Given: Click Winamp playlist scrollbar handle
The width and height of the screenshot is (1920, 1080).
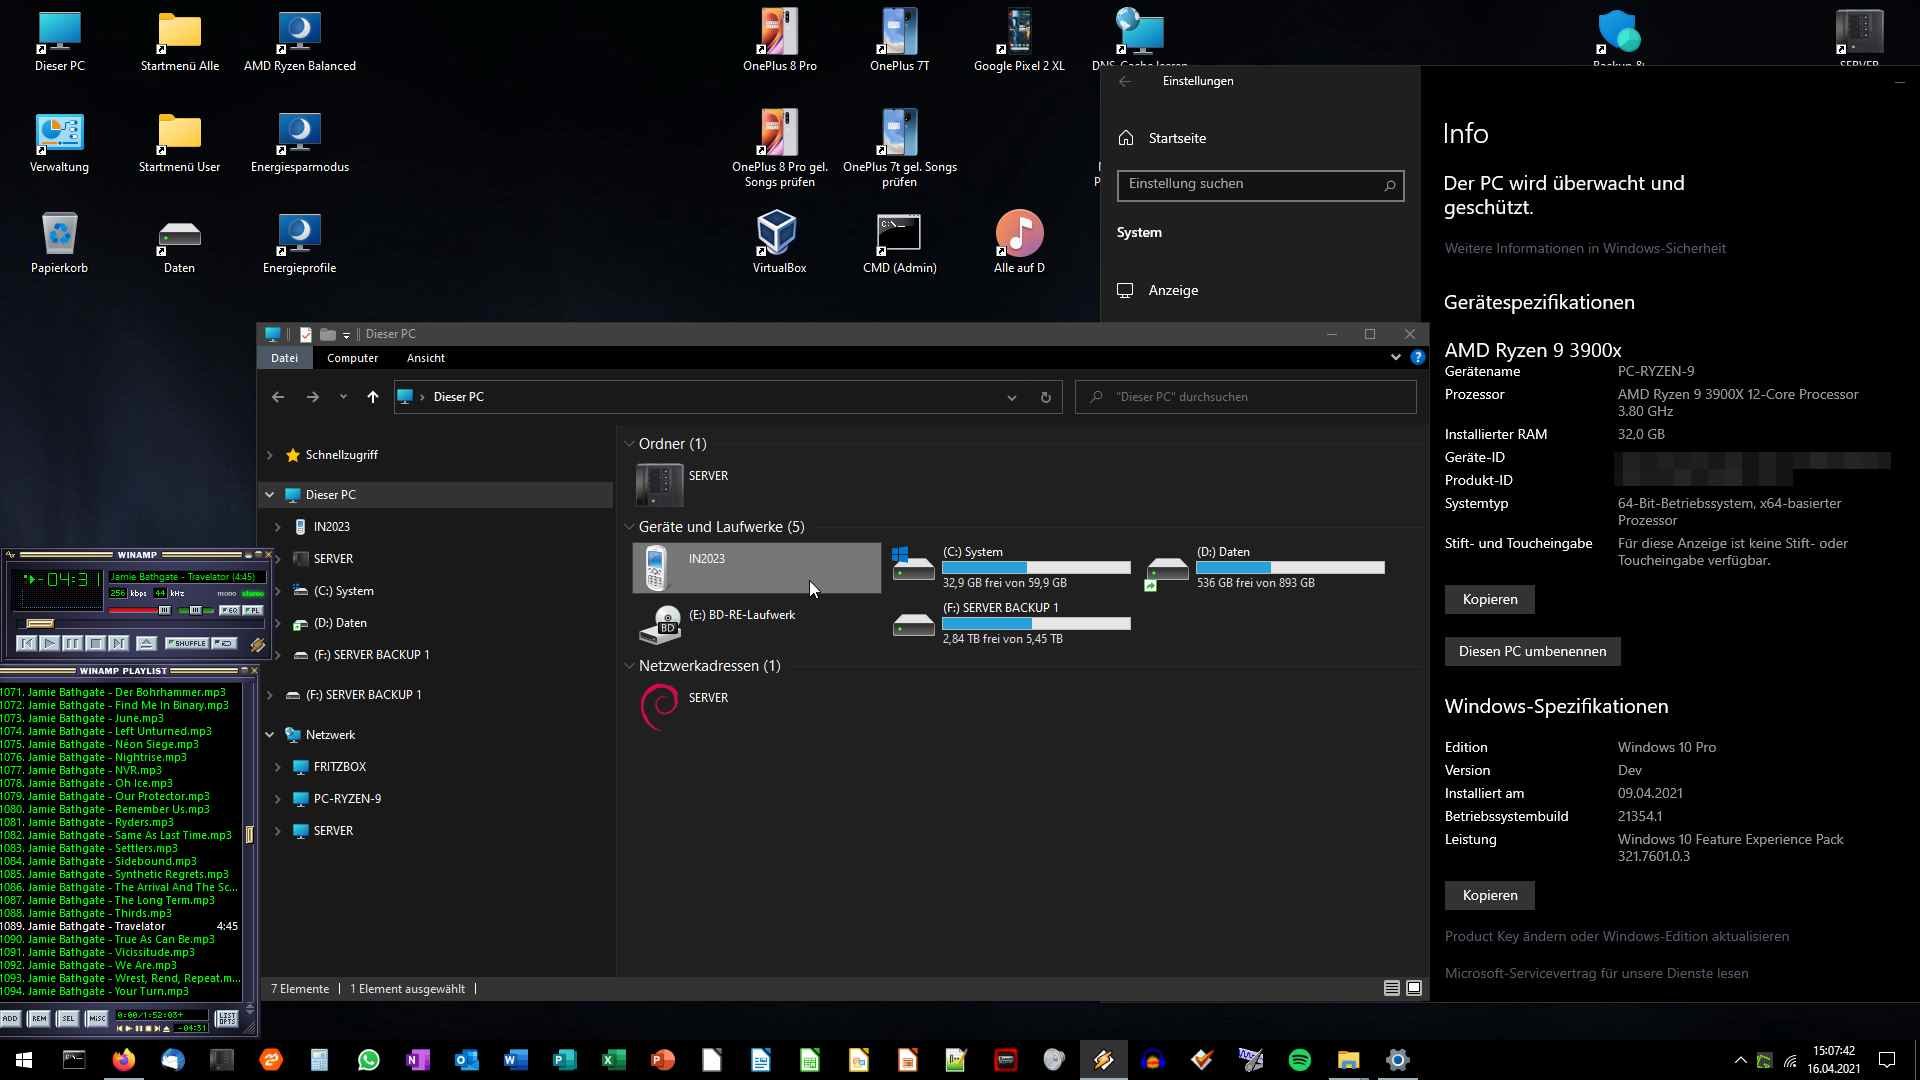Looking at the screenshot, I should [x=249, y=834].
